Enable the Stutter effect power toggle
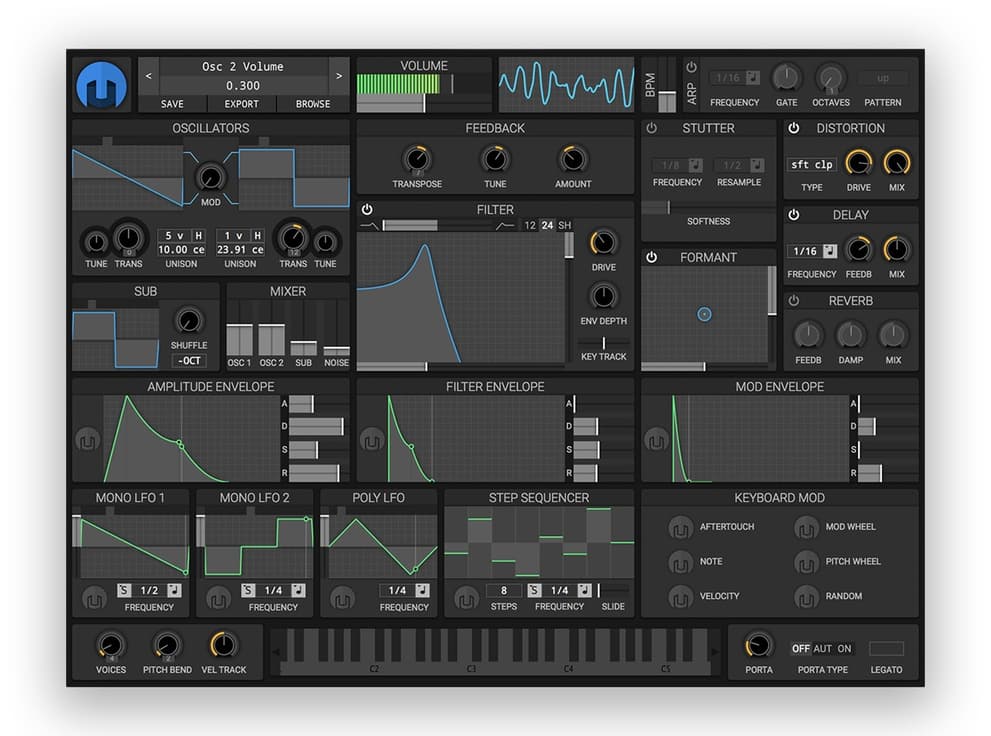The height and width of the screenshot is (736, 991). (x=651, y=128)
